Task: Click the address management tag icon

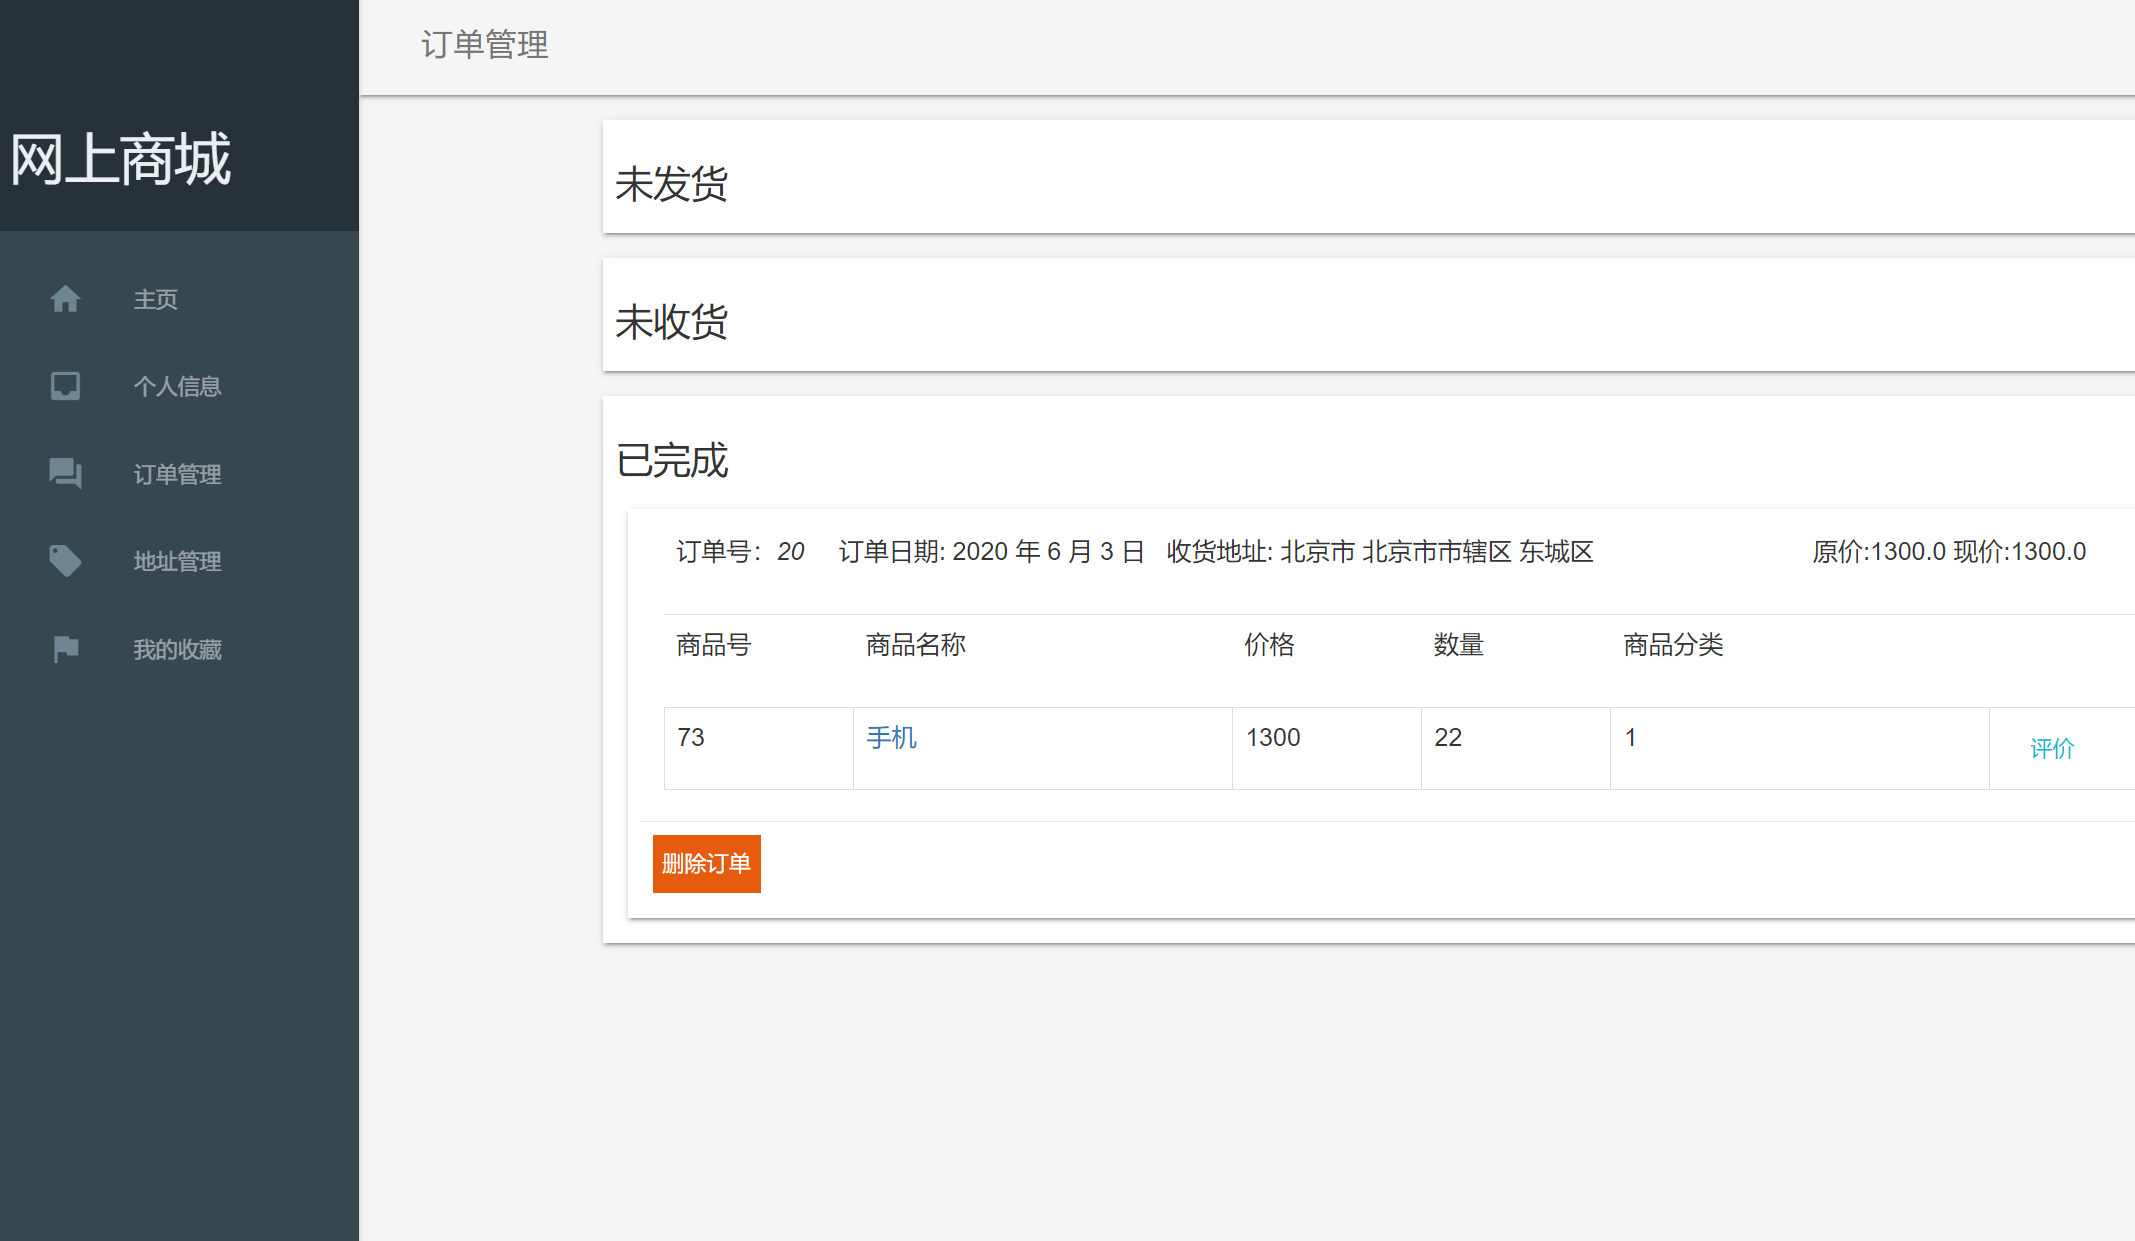Action: pos(65,561)
